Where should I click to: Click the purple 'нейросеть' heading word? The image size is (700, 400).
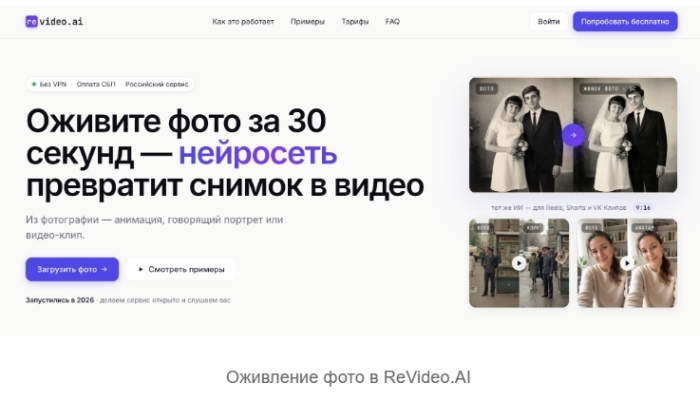point(258,153)
